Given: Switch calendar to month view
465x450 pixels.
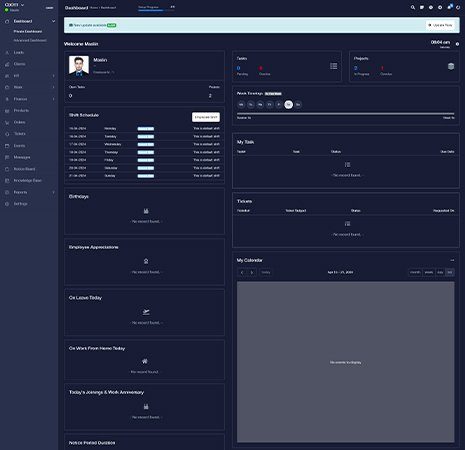Looking at the screenshot, I should pyautogui.click(x=415, y=272).
